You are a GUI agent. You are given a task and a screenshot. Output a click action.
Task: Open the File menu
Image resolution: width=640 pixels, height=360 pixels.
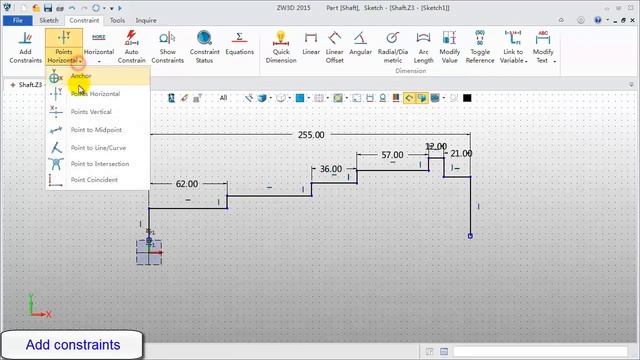click(18, 20)
